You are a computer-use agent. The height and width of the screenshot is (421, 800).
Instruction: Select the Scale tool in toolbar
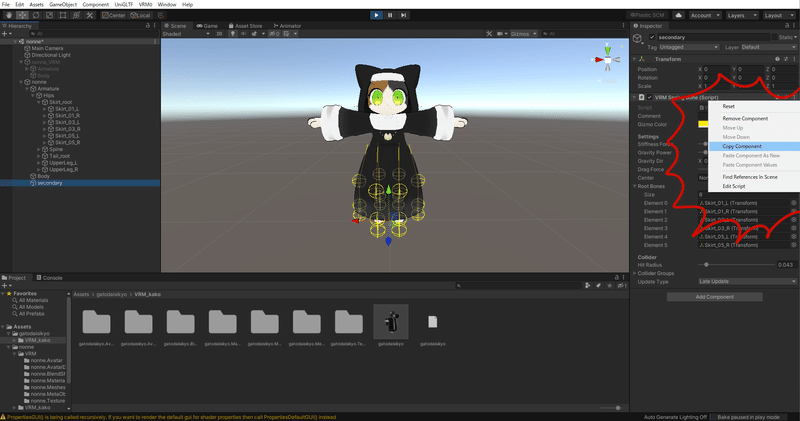[x=49, y=15]
